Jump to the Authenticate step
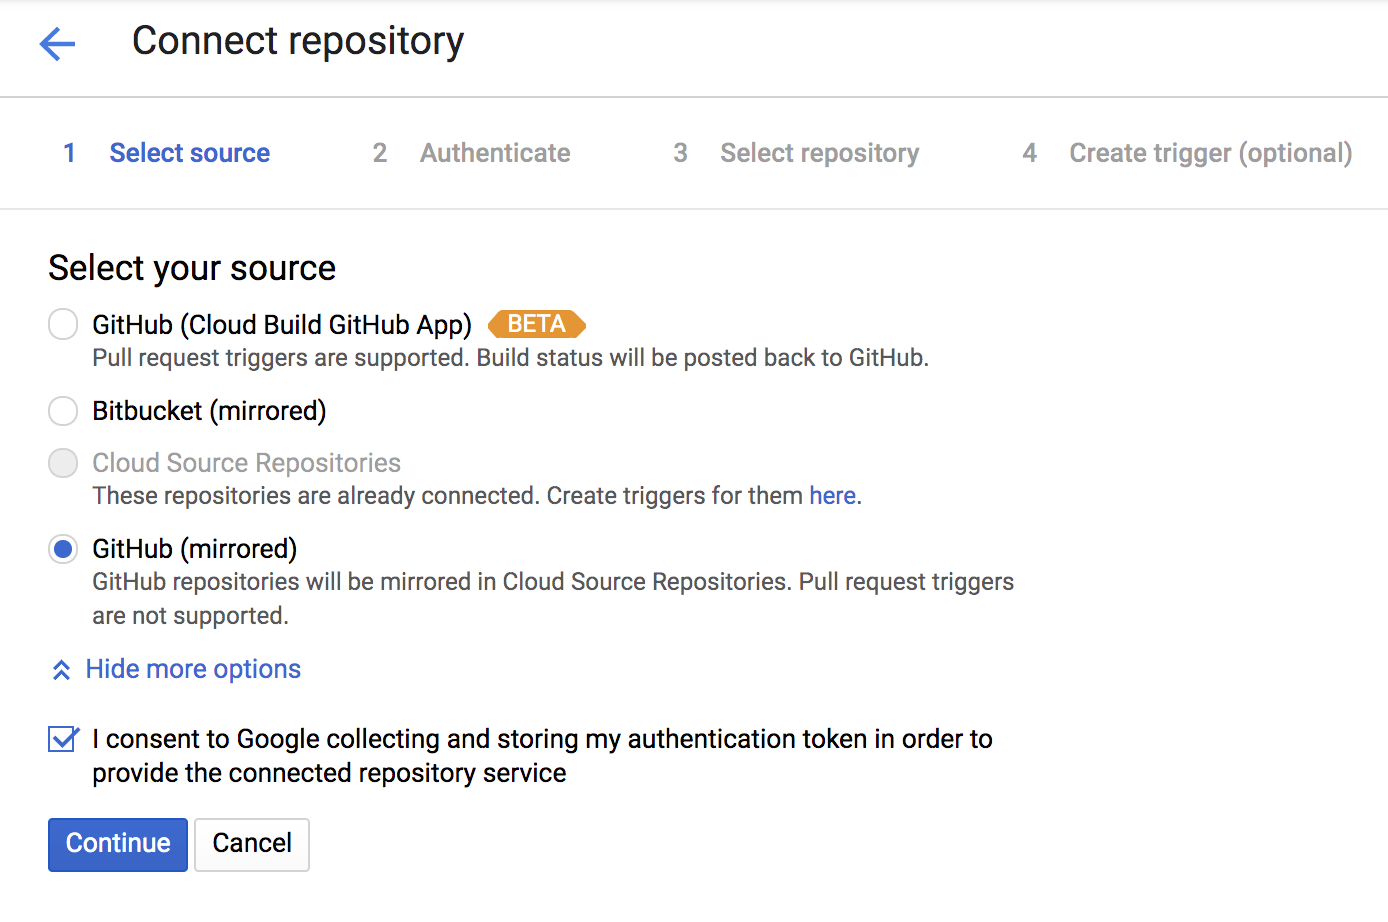 pyautogui.click(x=495, y=153)
